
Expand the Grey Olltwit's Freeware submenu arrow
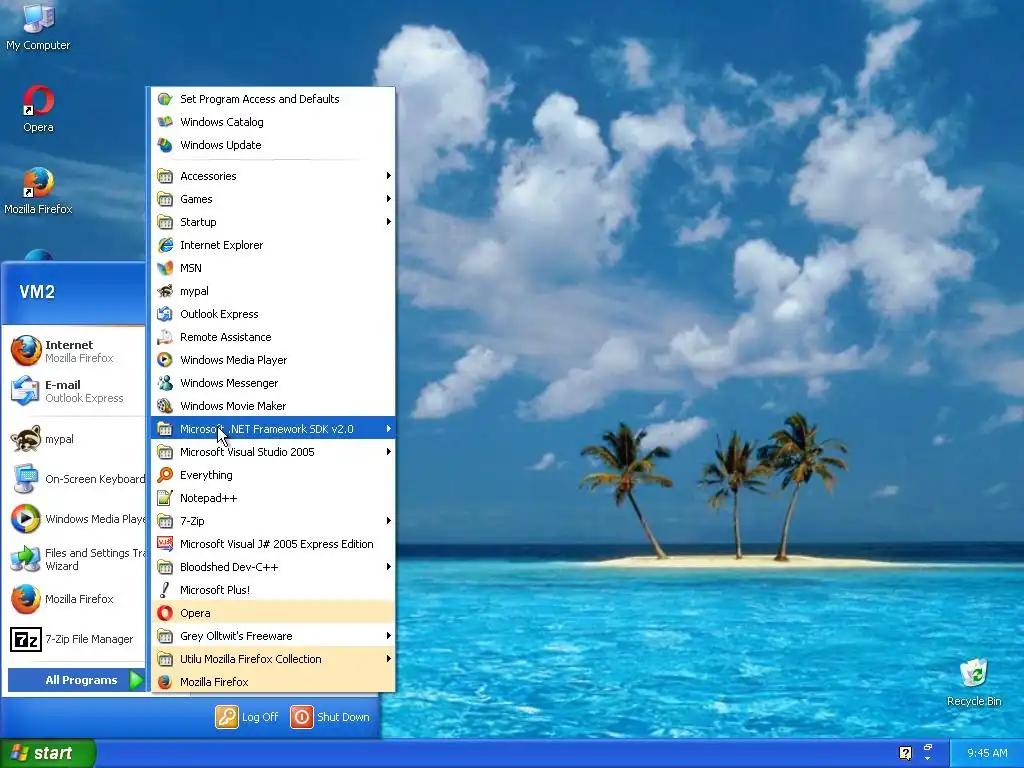click(x=389, y=635)
